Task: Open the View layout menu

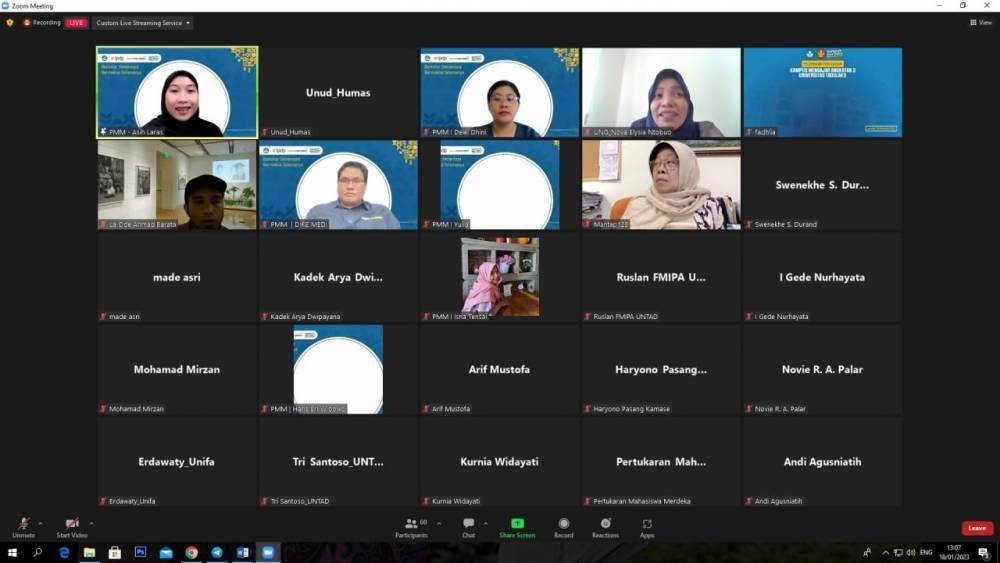Action: pos(980,22)
